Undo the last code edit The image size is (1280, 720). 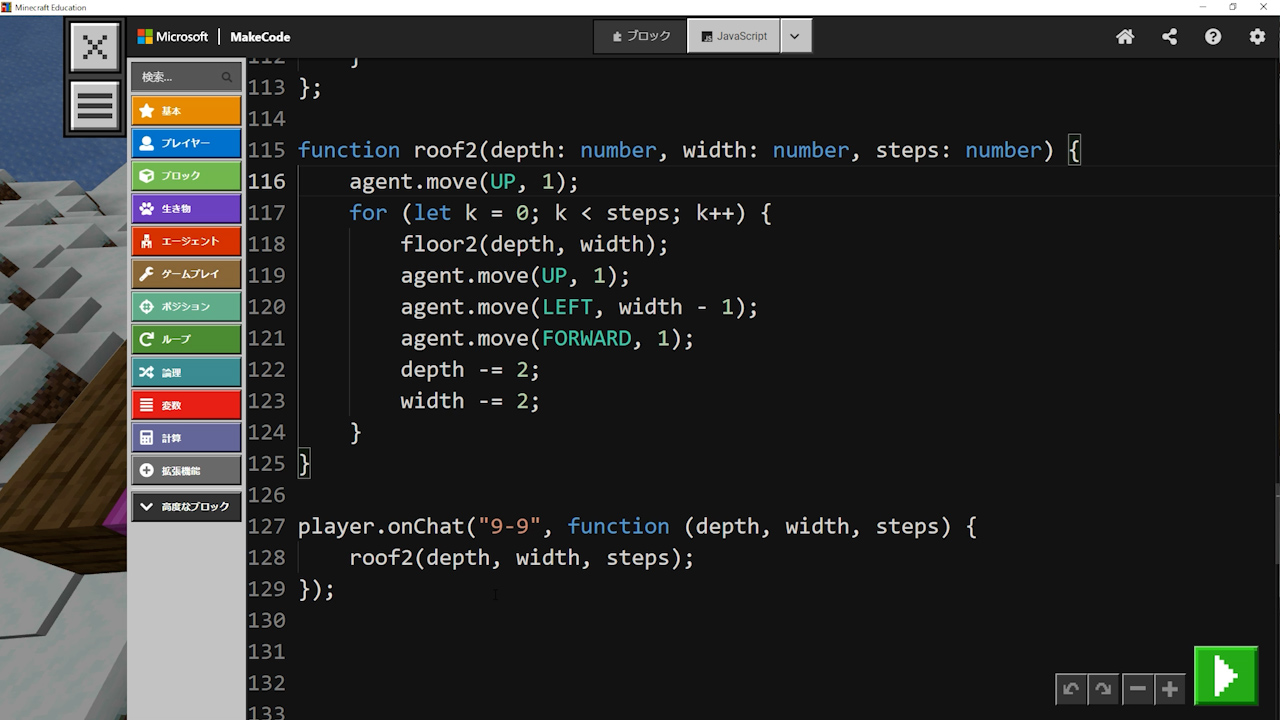pyautogui.click(x=1071, y=689)
